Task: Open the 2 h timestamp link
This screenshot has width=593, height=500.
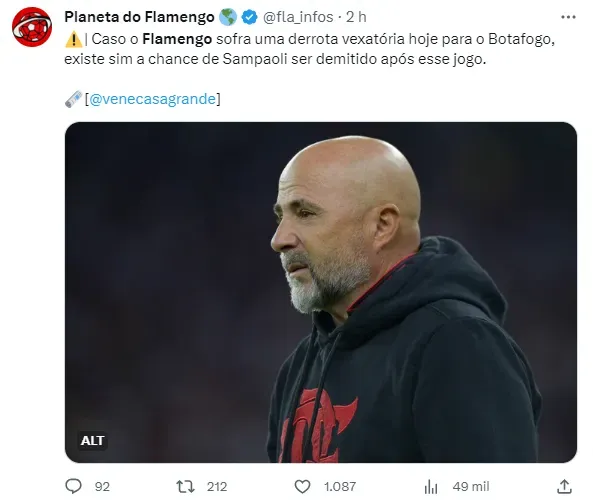Action: pyautogui.click(x=356, y=17)
